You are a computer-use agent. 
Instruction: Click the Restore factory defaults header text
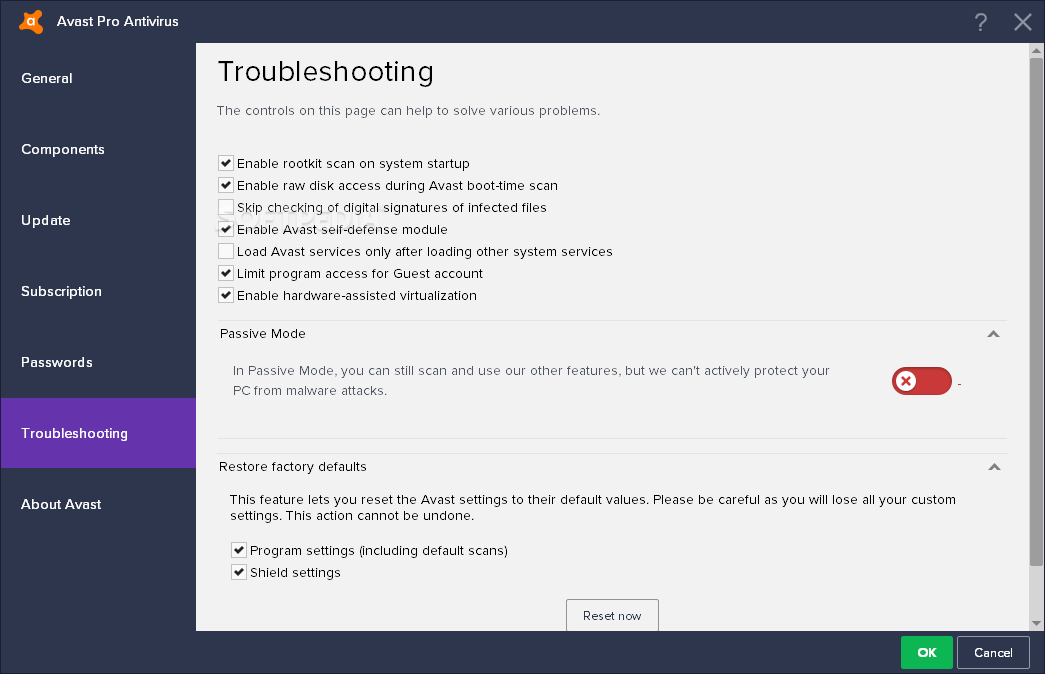pos(293,467)
